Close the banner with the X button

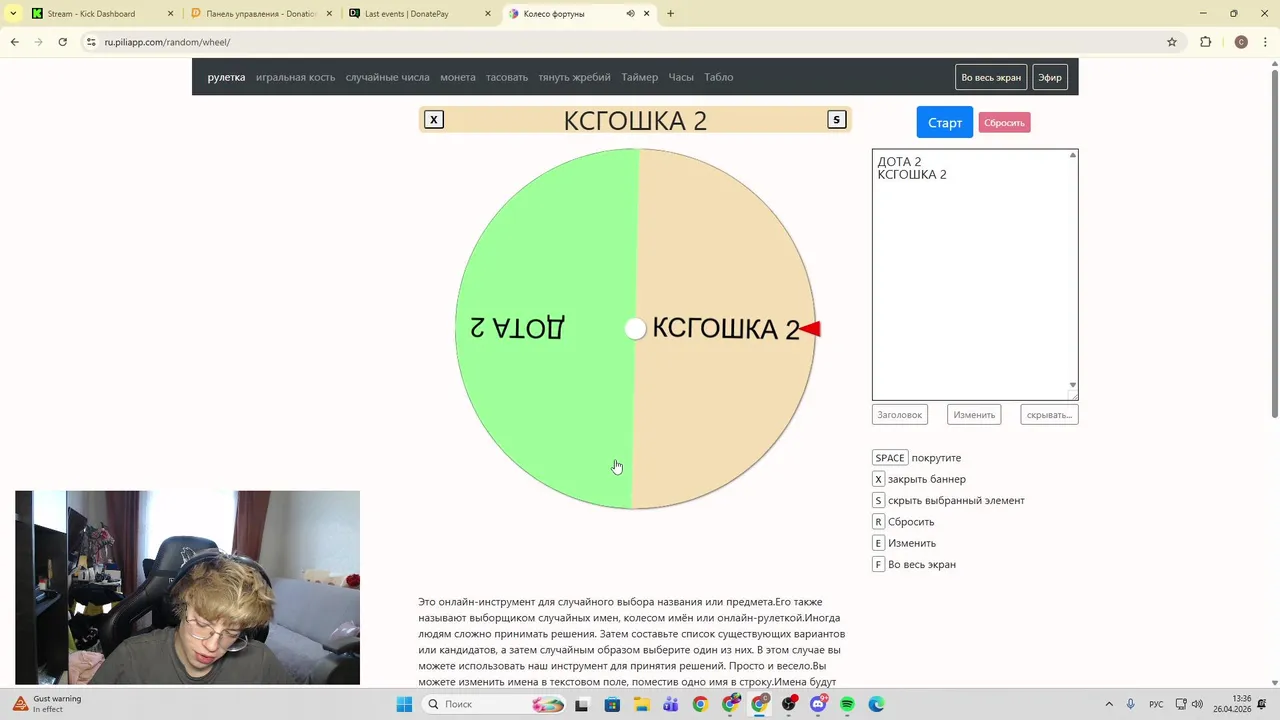coord(433,120)
